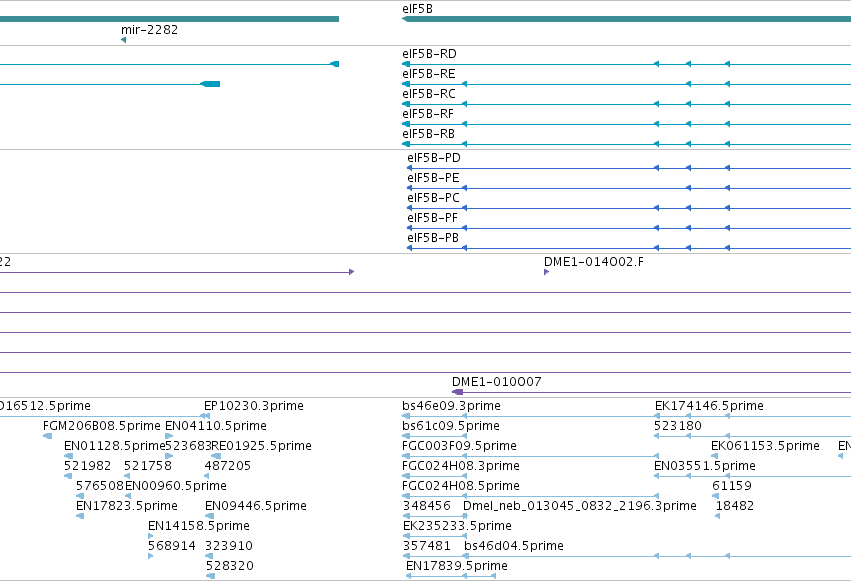851x581 pixels.
Task: Select the 568914 alignment label
Action: point(172,546)
